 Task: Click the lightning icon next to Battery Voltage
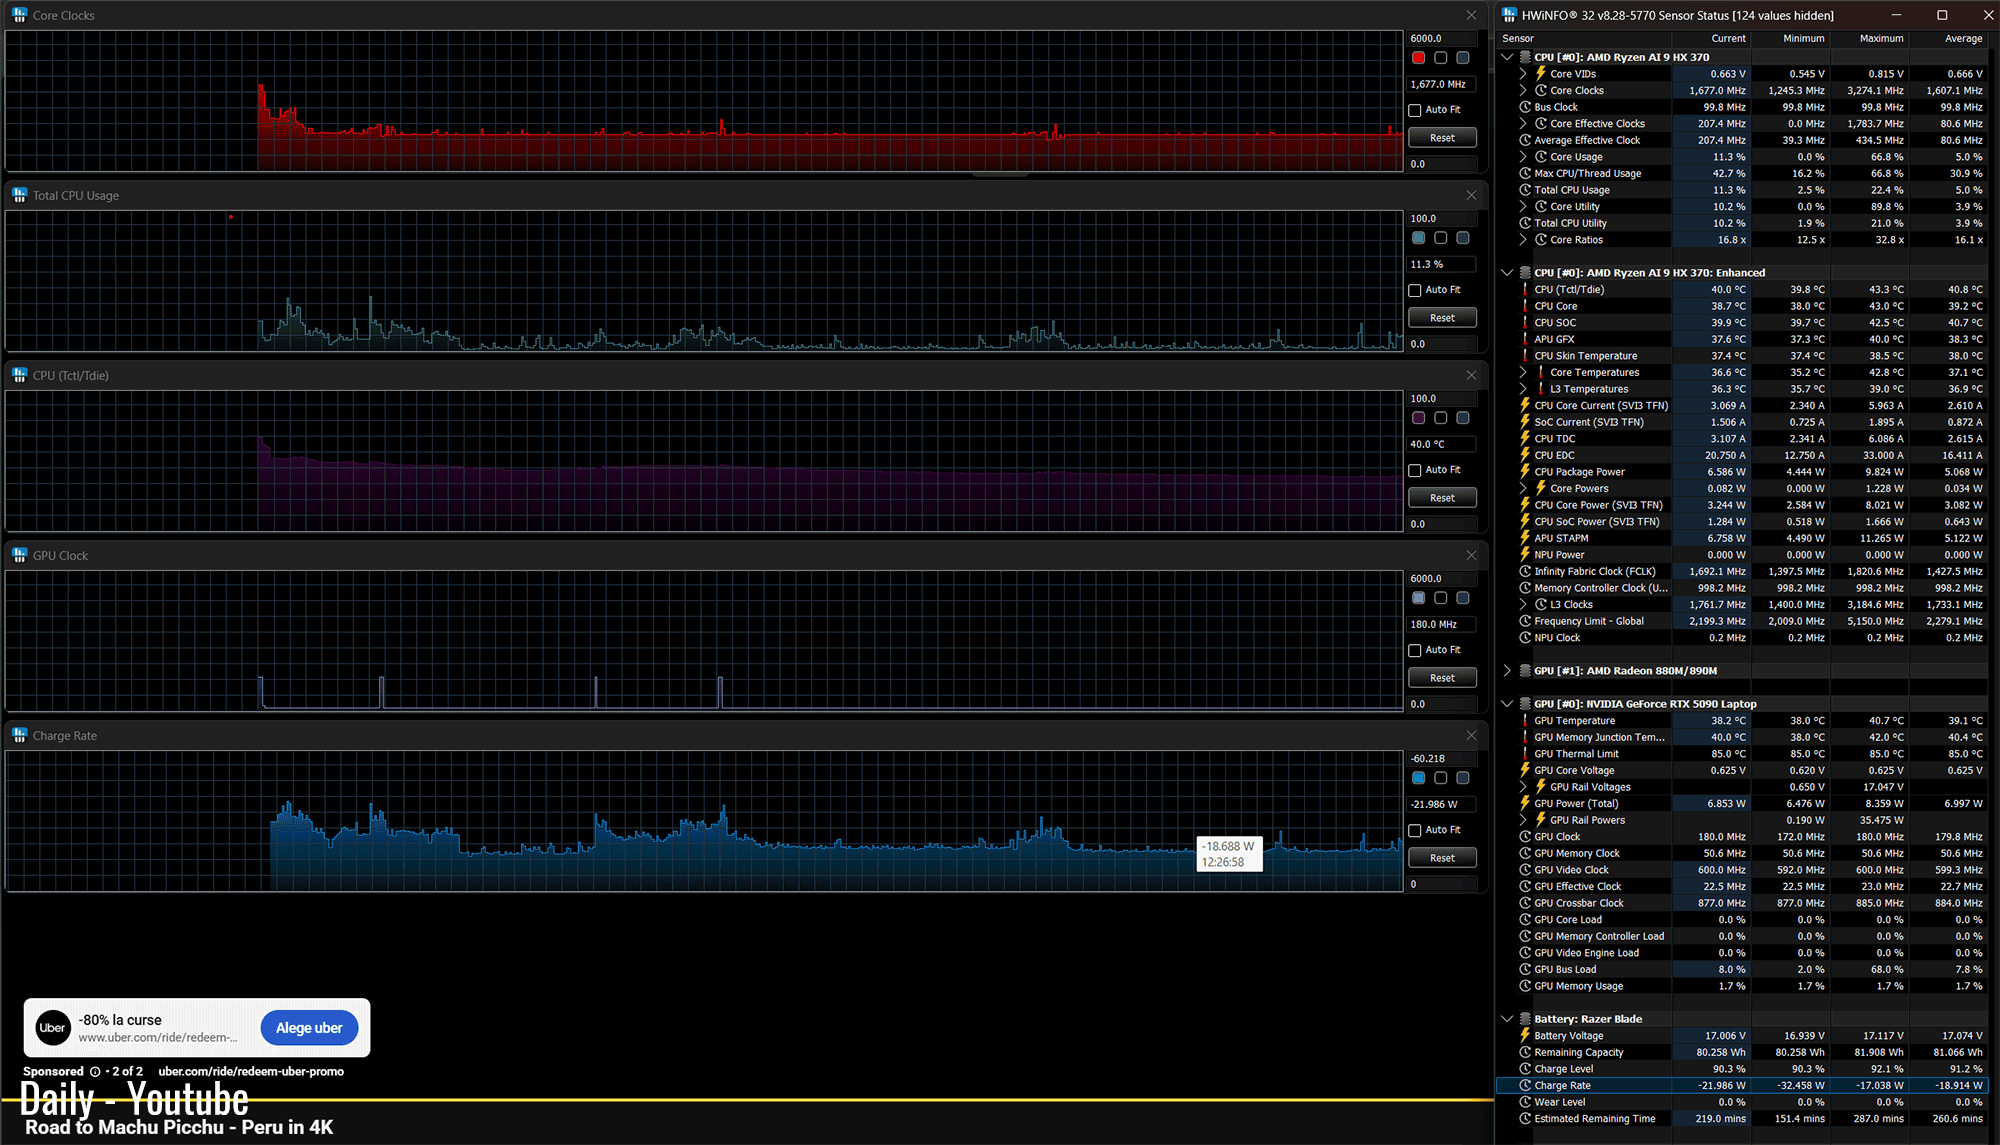coord(1525,1036)
